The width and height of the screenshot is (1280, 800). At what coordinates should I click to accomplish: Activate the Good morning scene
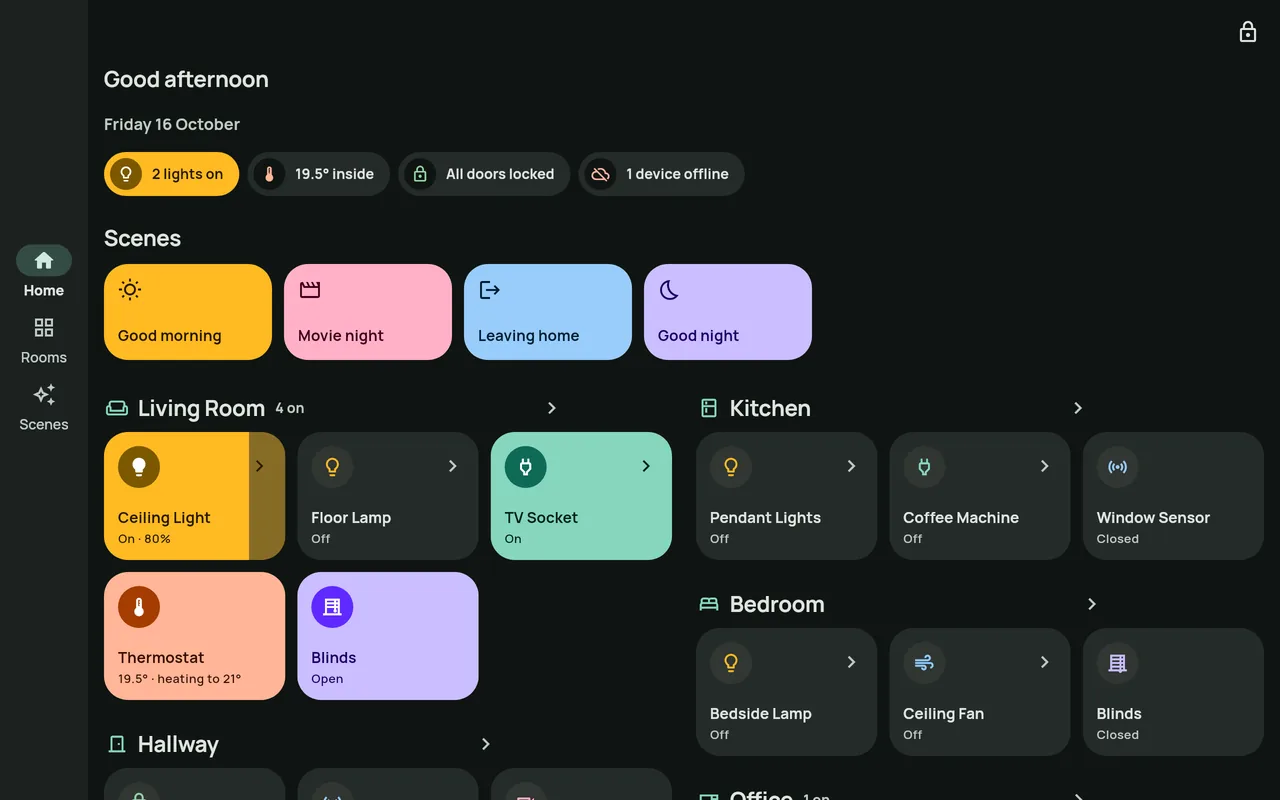188,312
